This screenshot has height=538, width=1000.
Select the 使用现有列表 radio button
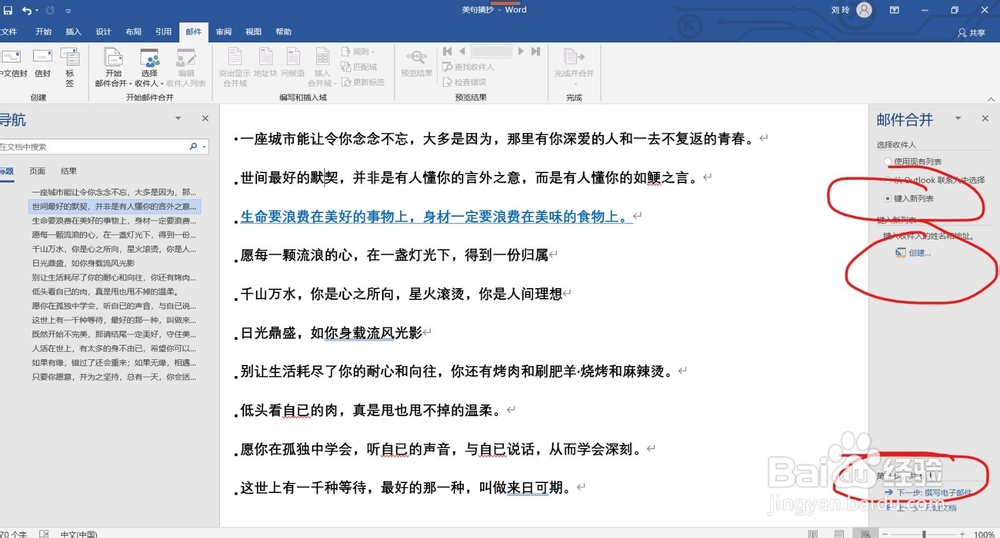click(888, 162)
